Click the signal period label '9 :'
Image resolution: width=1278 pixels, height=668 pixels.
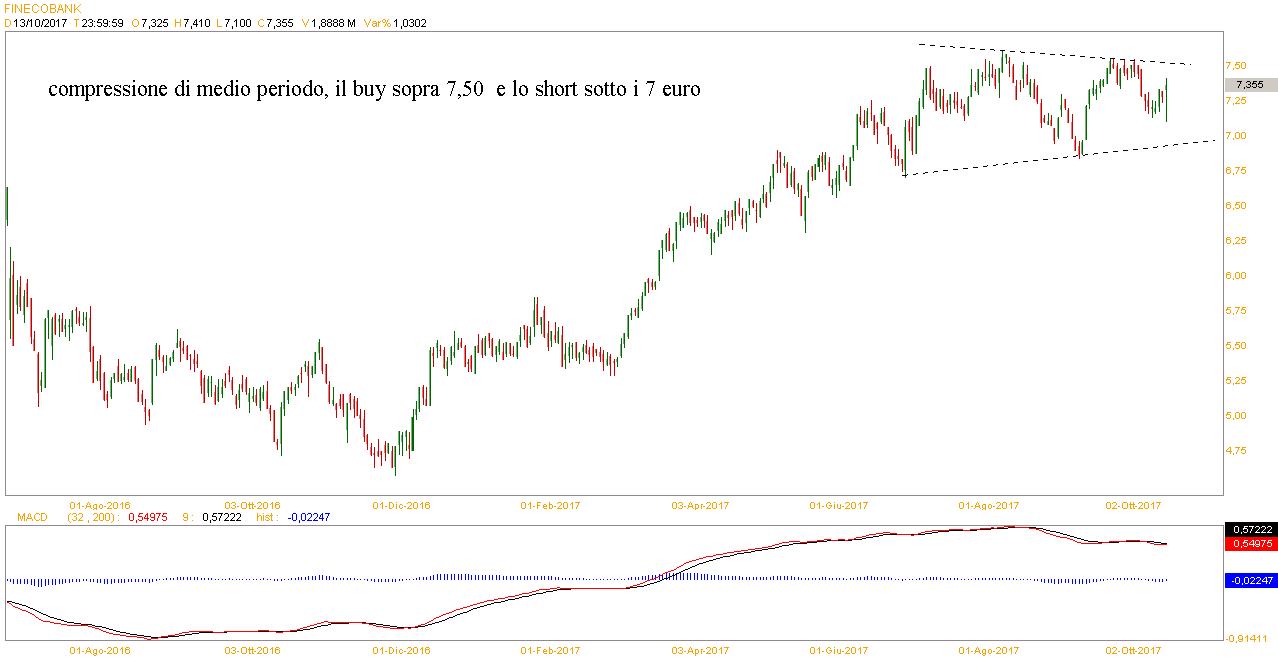pos(188,517)
